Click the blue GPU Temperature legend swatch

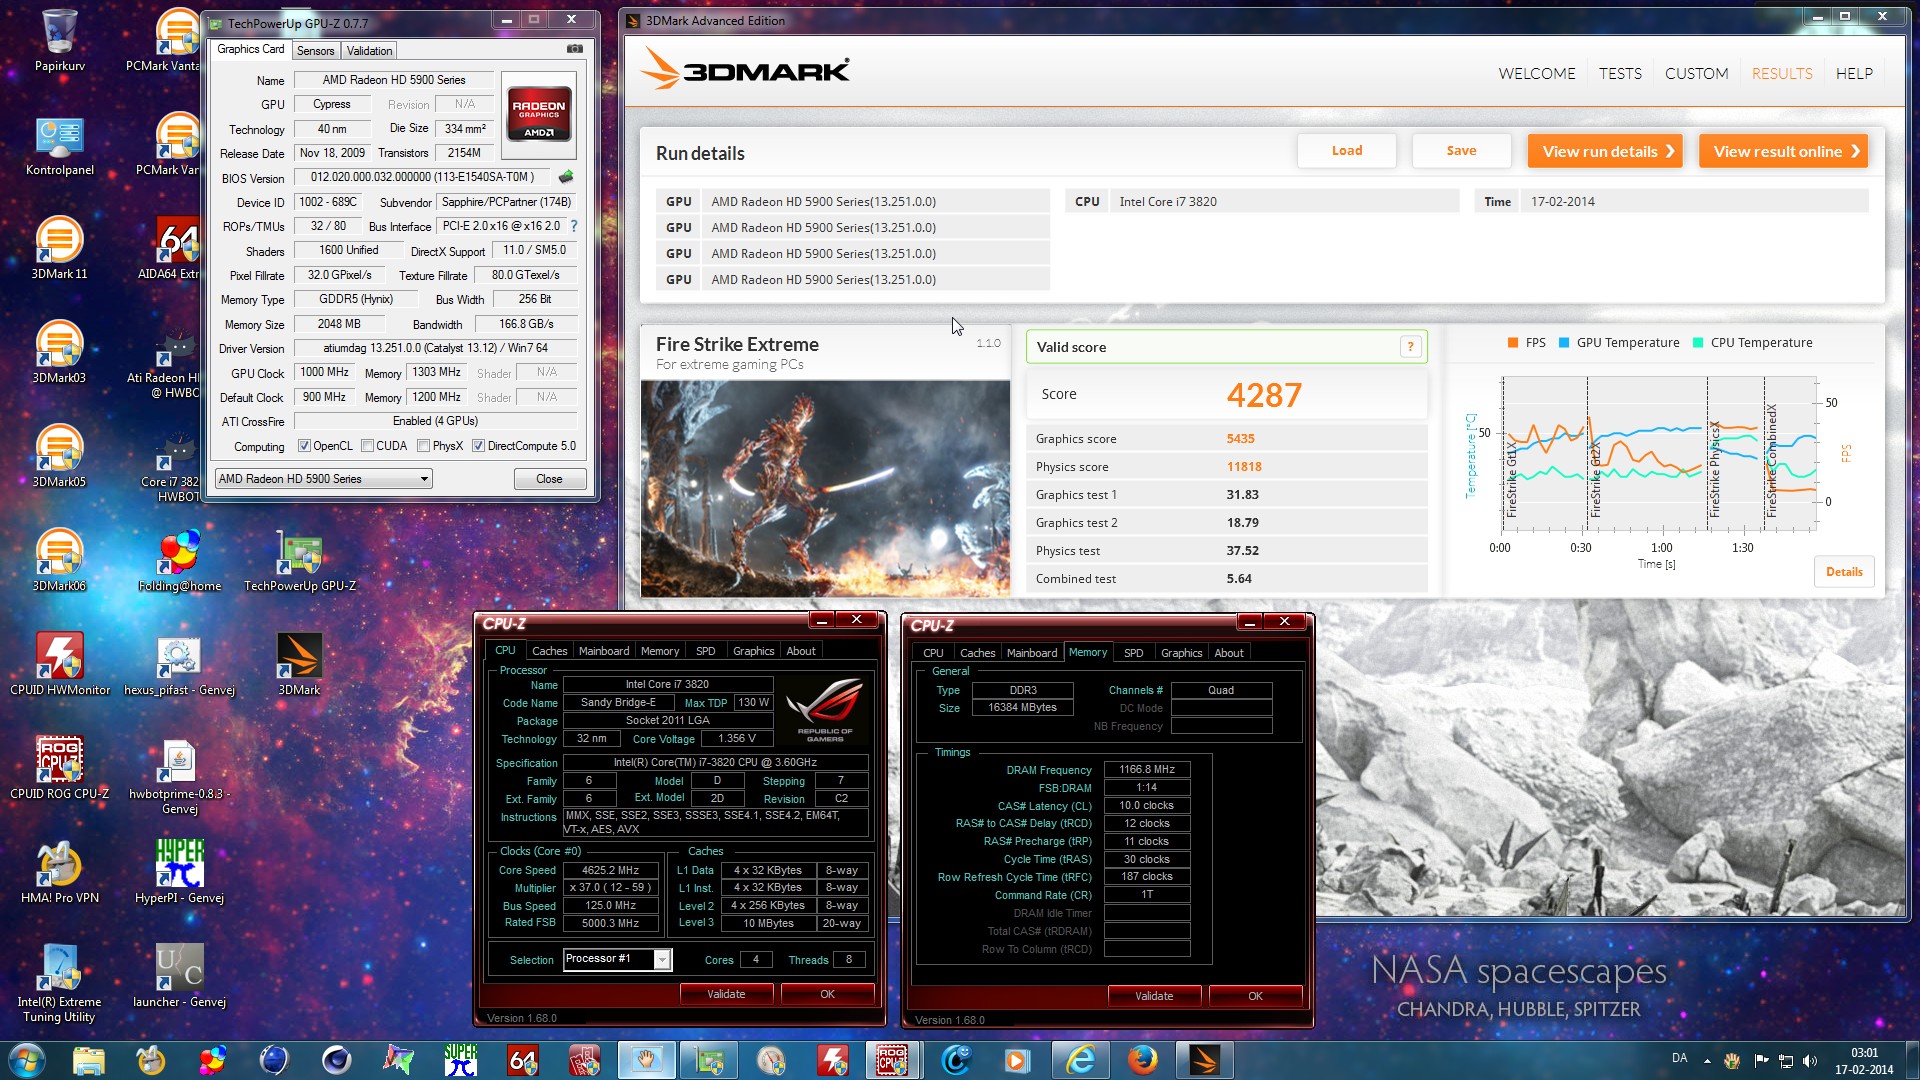1564,343
